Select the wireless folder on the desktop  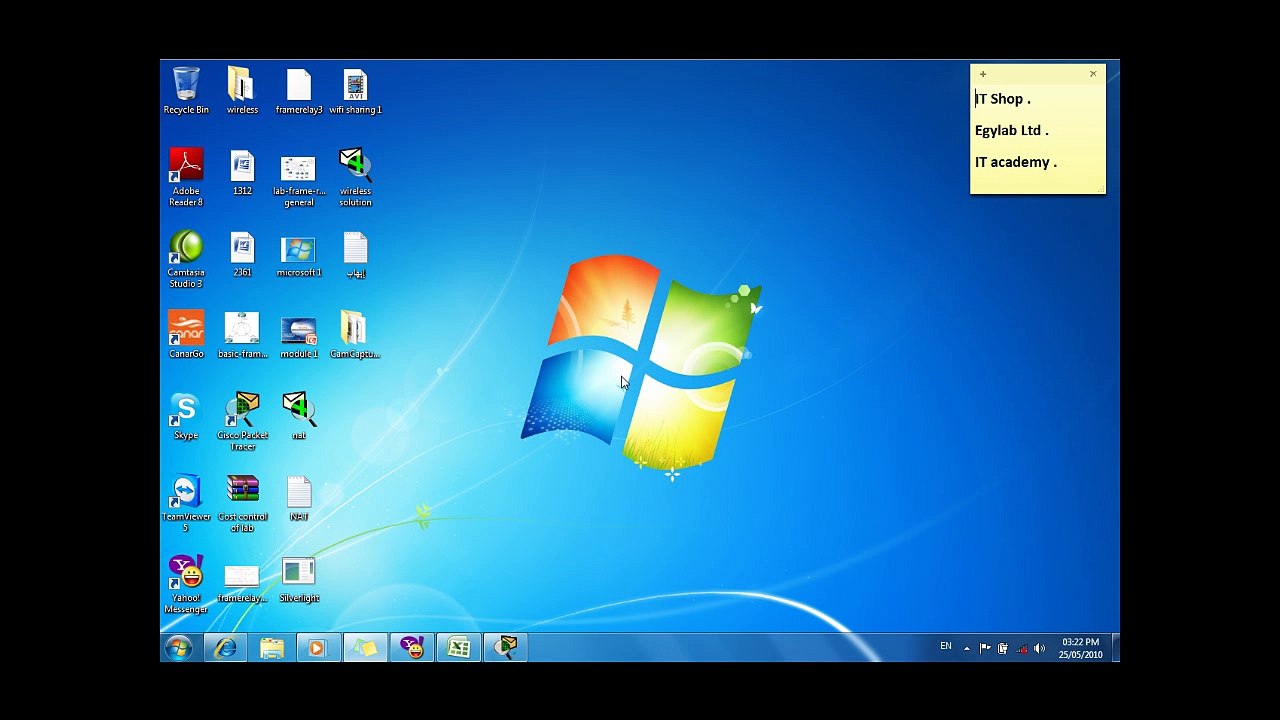(x=242, y=91)
